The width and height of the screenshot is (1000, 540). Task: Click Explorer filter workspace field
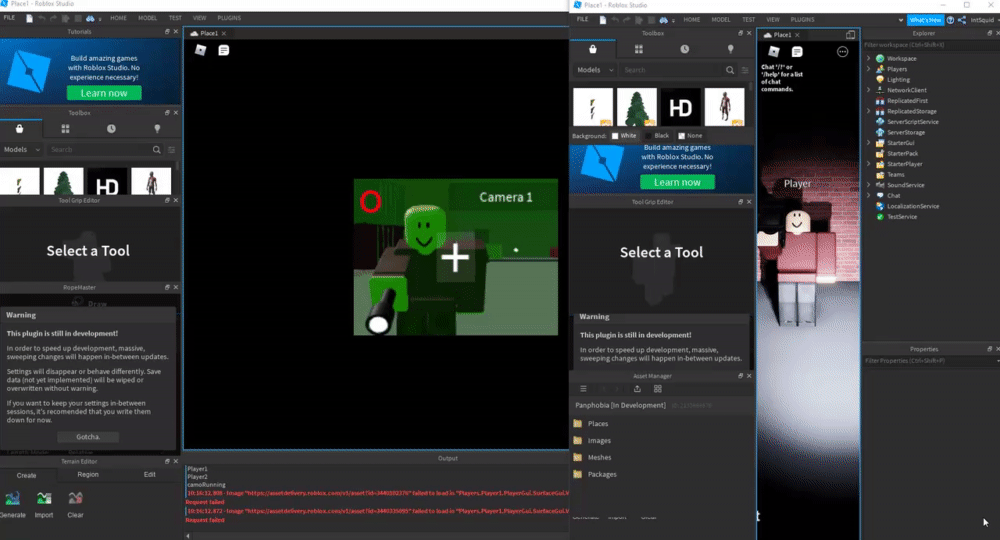point(929,45)
